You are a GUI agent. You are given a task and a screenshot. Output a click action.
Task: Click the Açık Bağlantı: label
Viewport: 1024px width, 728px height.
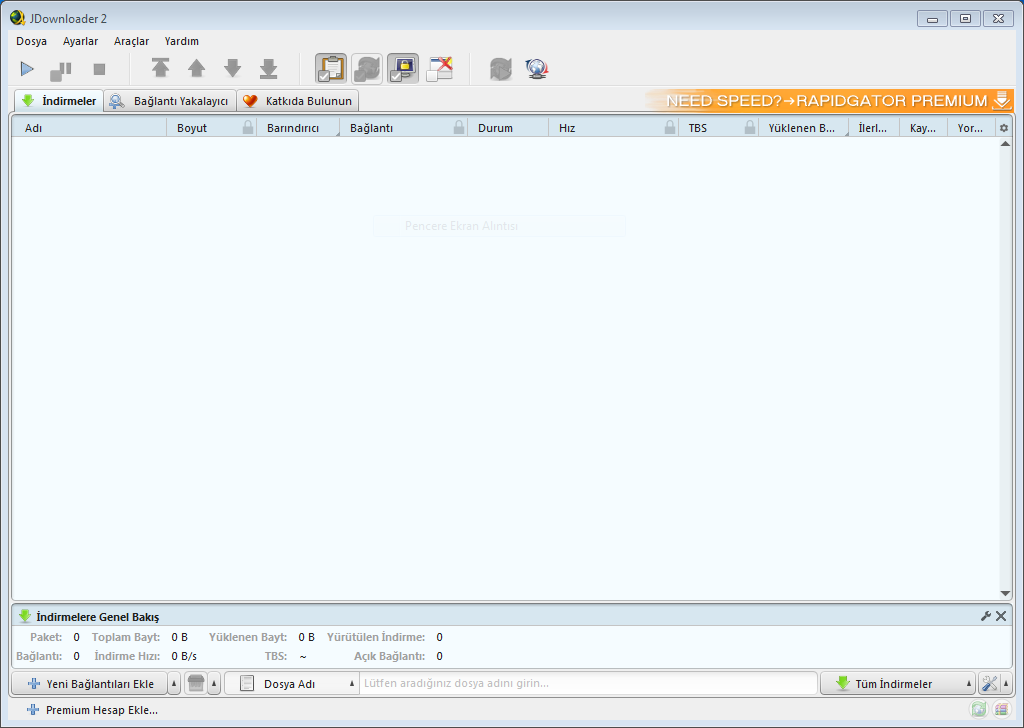390,656
